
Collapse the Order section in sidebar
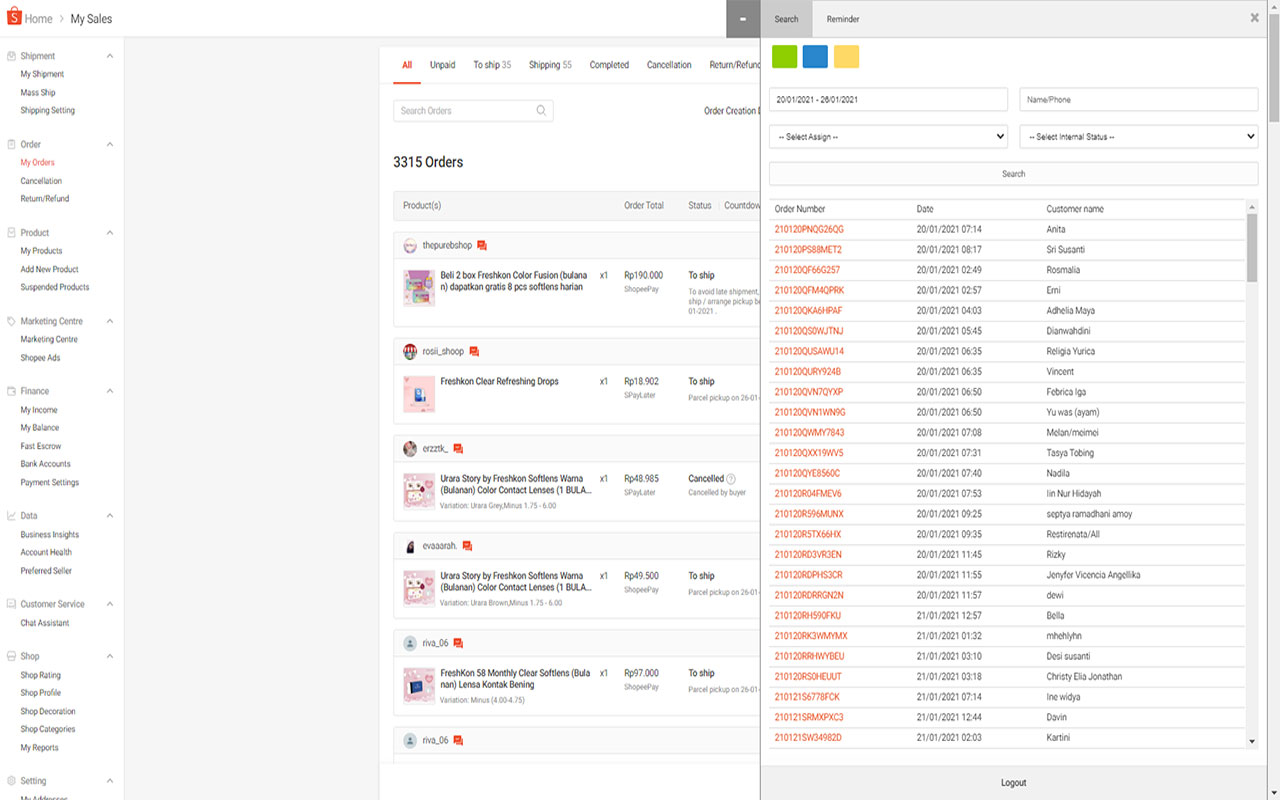coord(109,143)
